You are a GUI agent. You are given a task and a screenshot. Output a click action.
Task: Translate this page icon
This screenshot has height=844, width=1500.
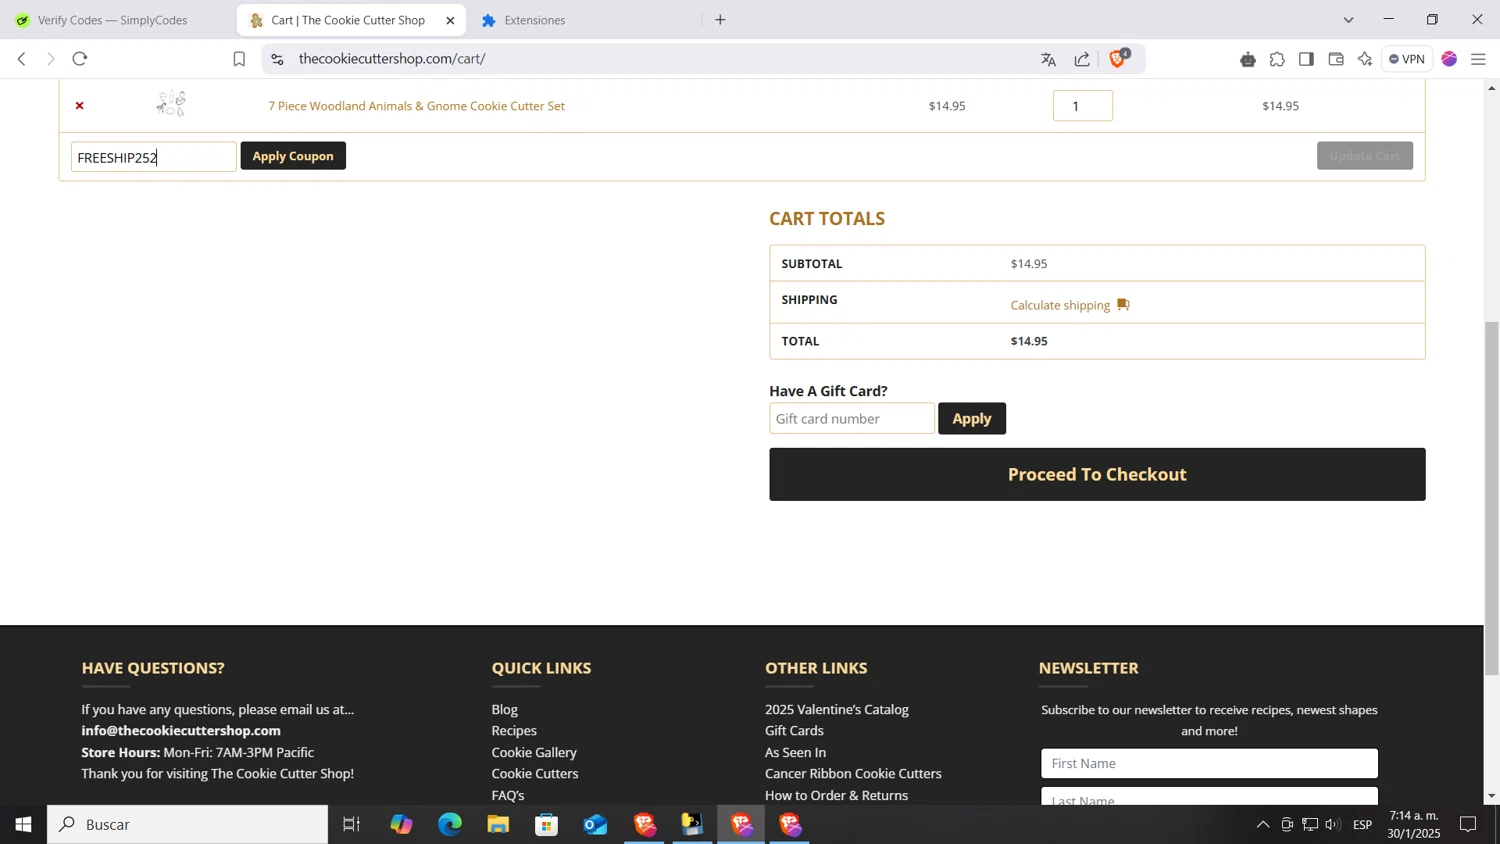(1048, 59)
